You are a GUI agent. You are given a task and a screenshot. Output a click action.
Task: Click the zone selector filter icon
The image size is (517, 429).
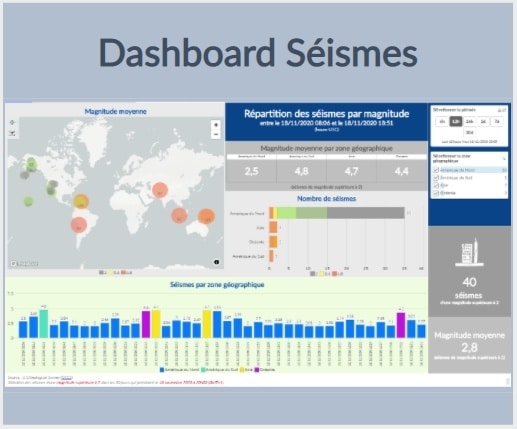(504, 159)
